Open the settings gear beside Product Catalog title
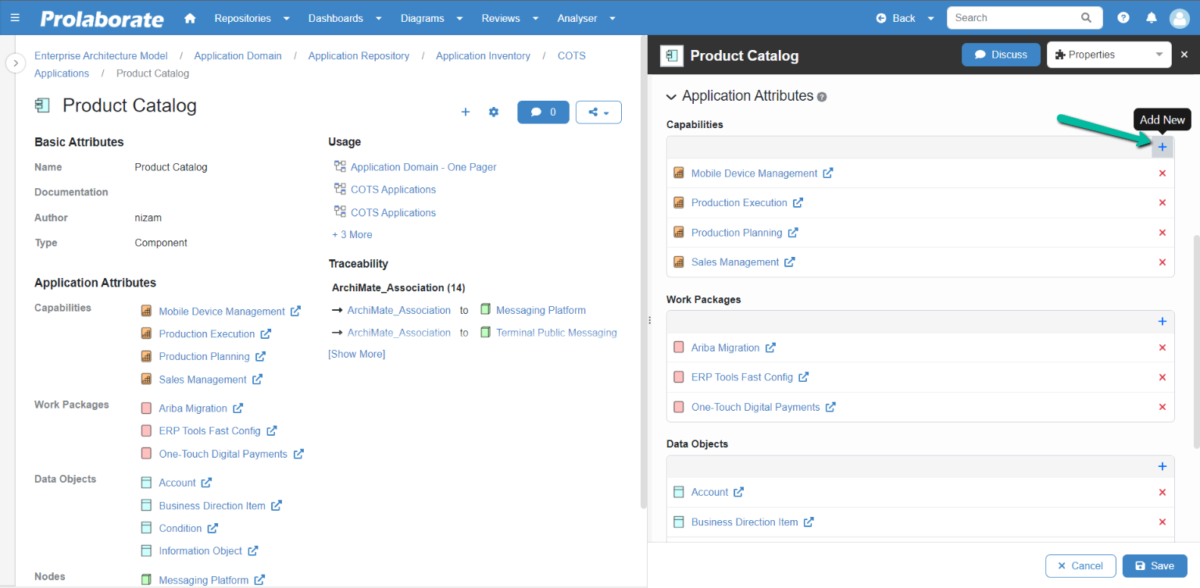This screenshot has height=588, width=1200. [493, 112]
